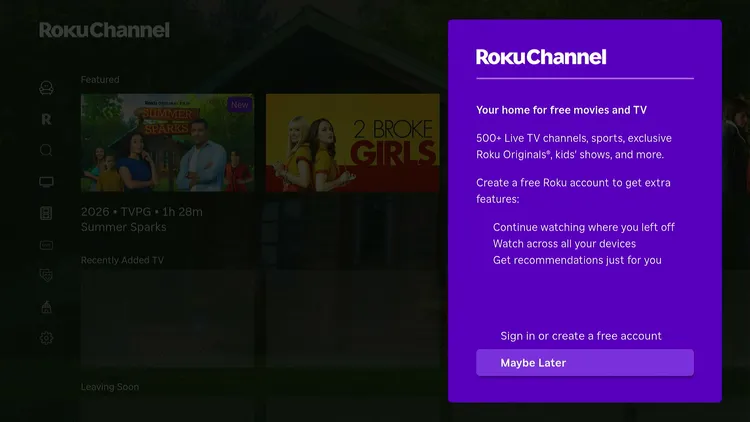Select the TV screen icon in sidebar
The width and height of the screenshot is (750, 422).
tap(46, 182)
